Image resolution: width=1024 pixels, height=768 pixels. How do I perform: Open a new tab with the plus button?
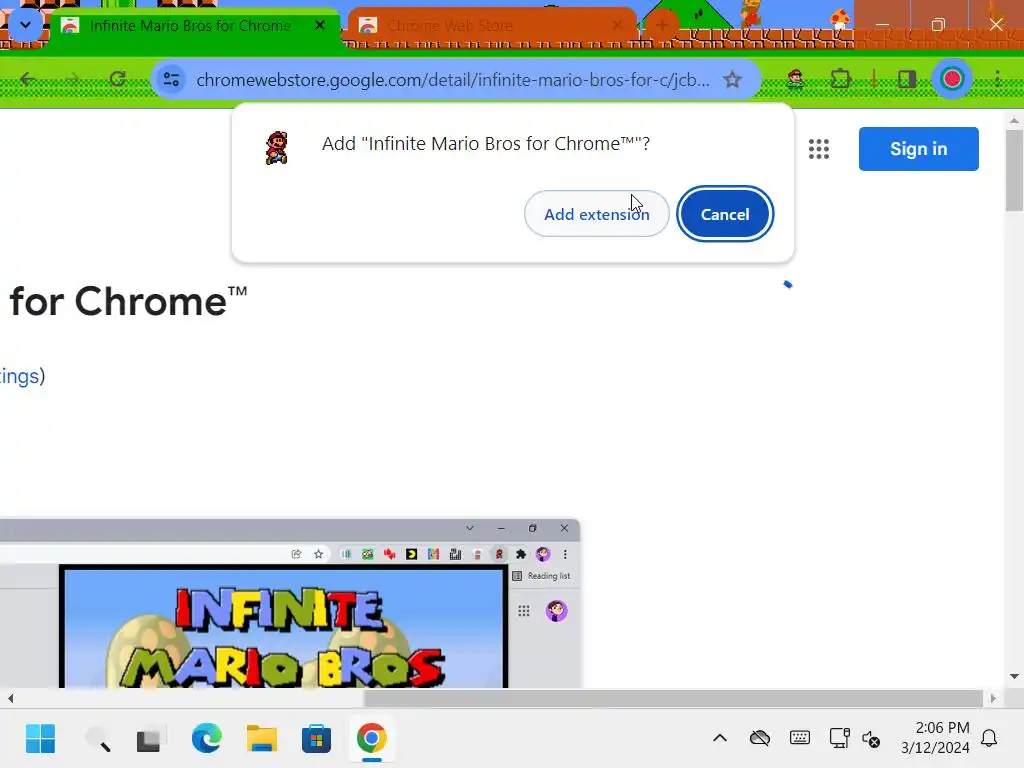pyautogui.click(x=662, y=25)
